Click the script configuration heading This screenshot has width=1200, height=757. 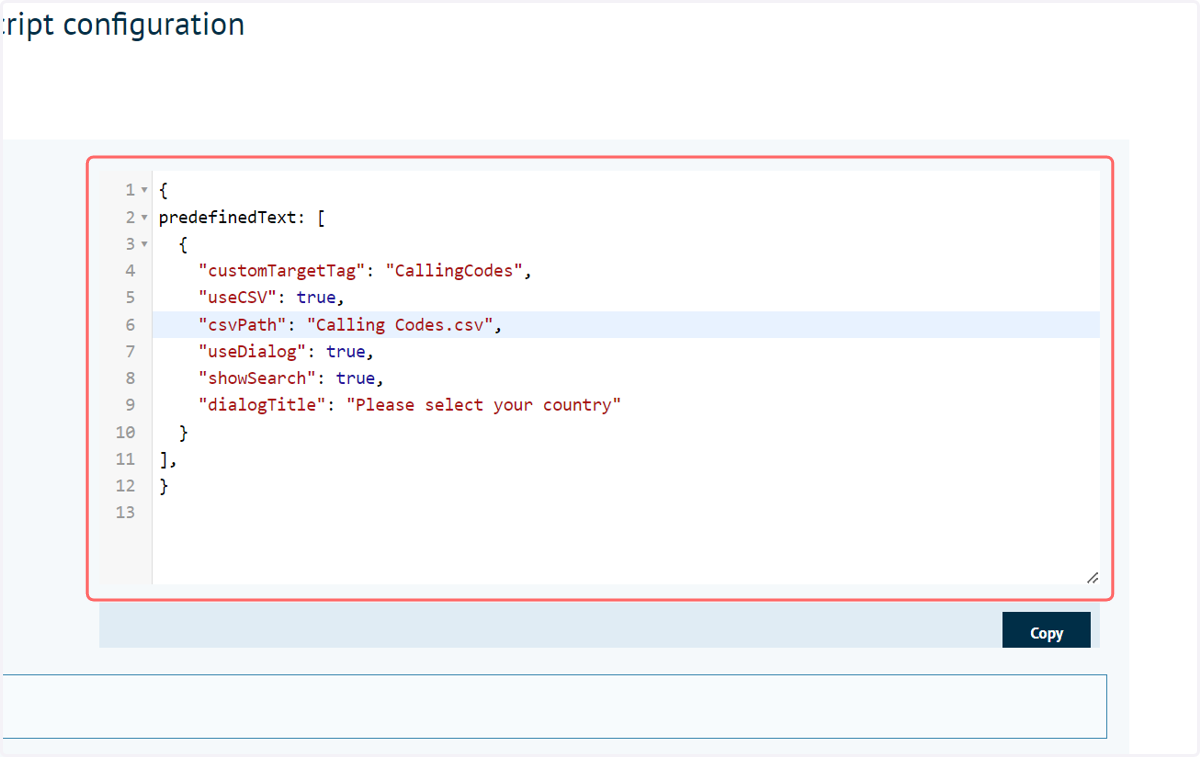pyautogui.click(x=123, y=24)
